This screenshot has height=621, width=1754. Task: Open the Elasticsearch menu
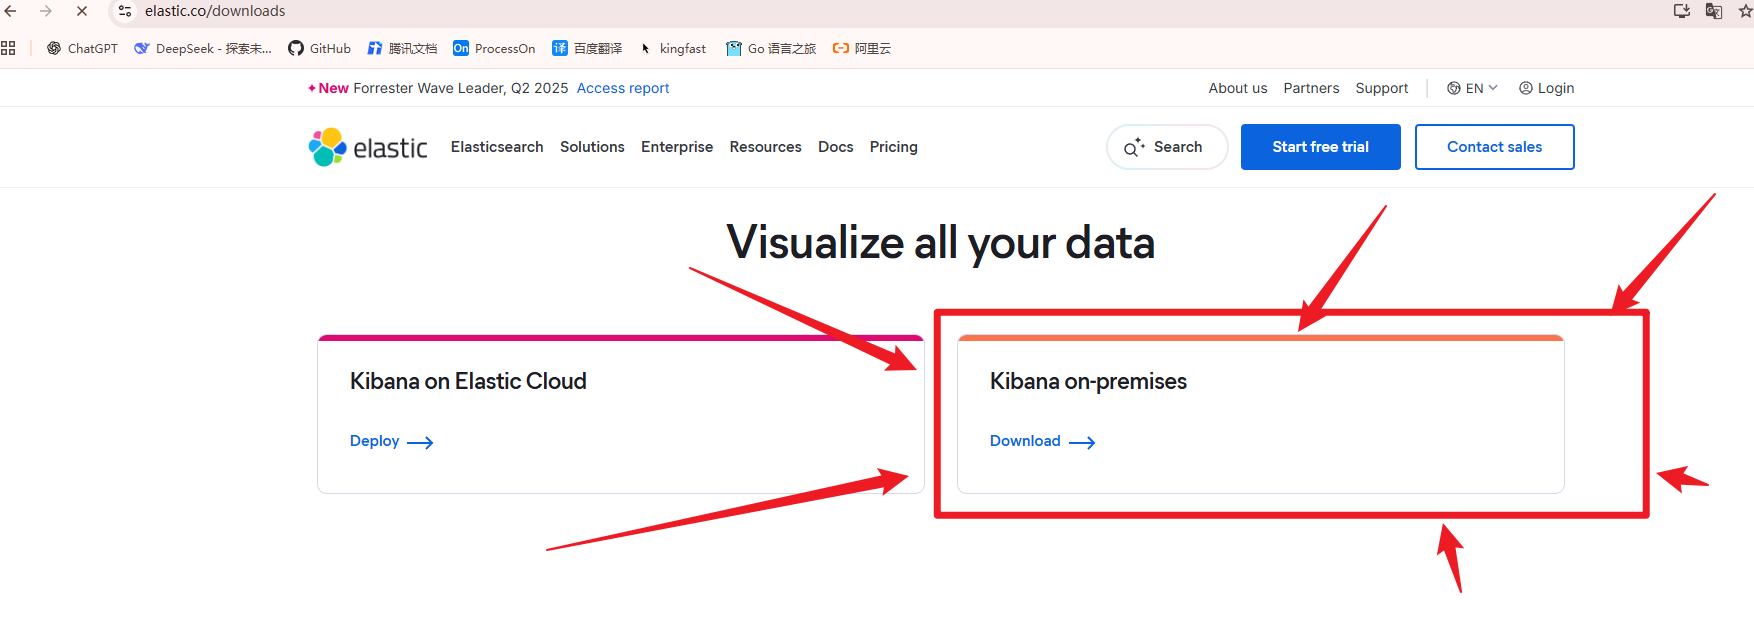coord(497,147)
